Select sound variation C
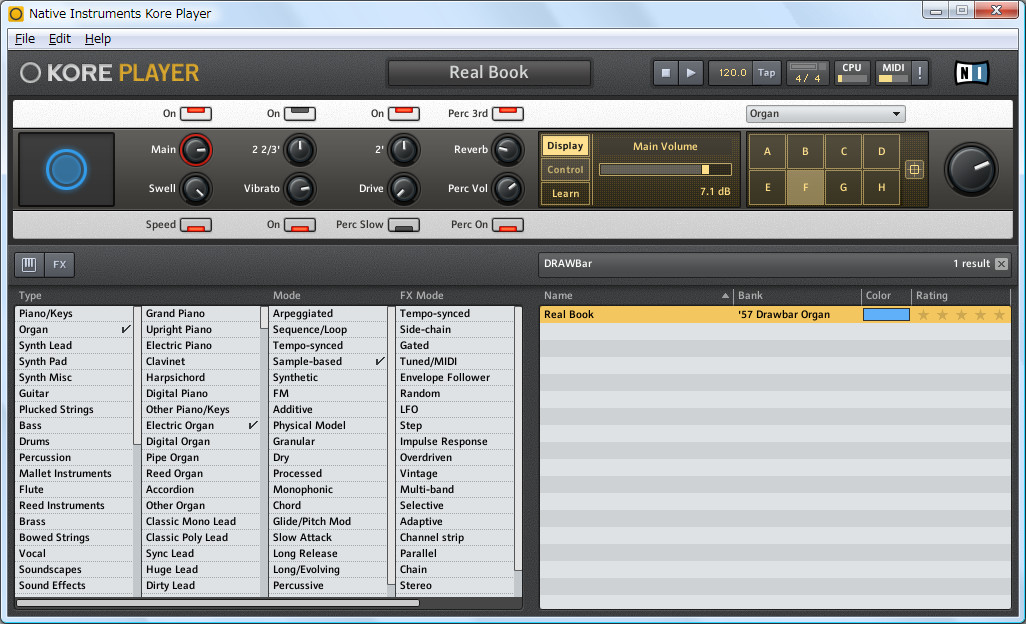Image resolution: width=1026 pixels, height=624 pixels. point(843,151)
